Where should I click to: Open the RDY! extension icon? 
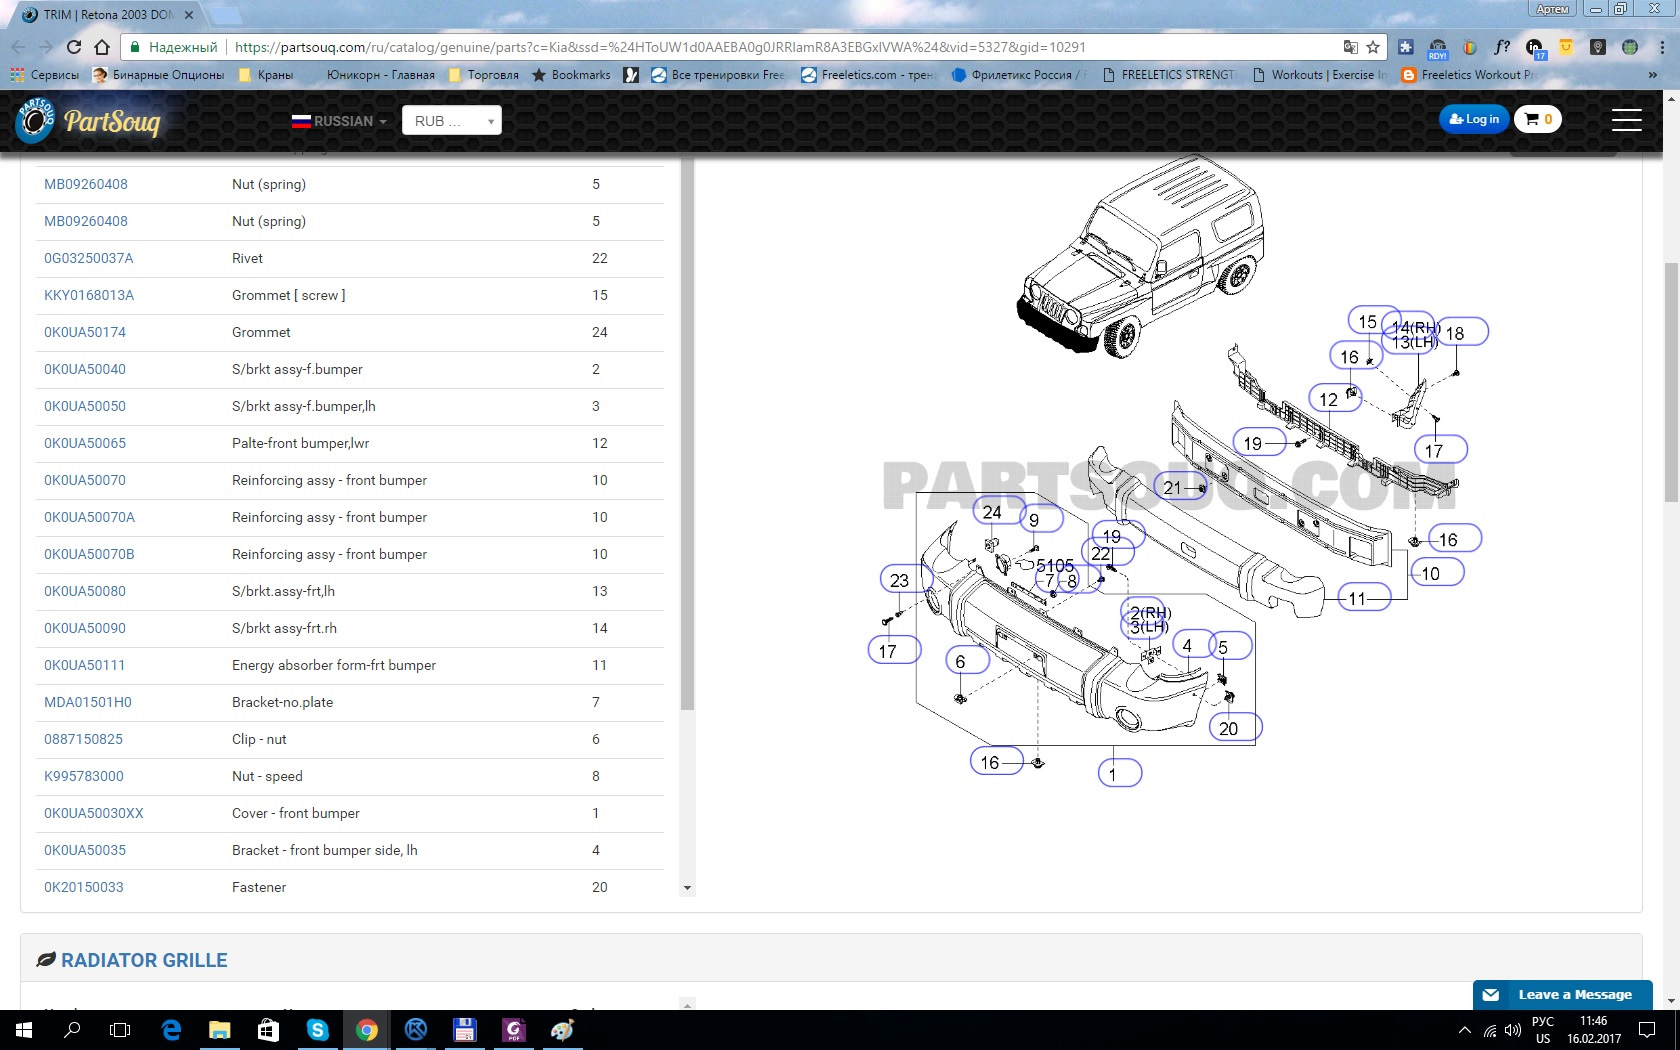click(1438, 47)
